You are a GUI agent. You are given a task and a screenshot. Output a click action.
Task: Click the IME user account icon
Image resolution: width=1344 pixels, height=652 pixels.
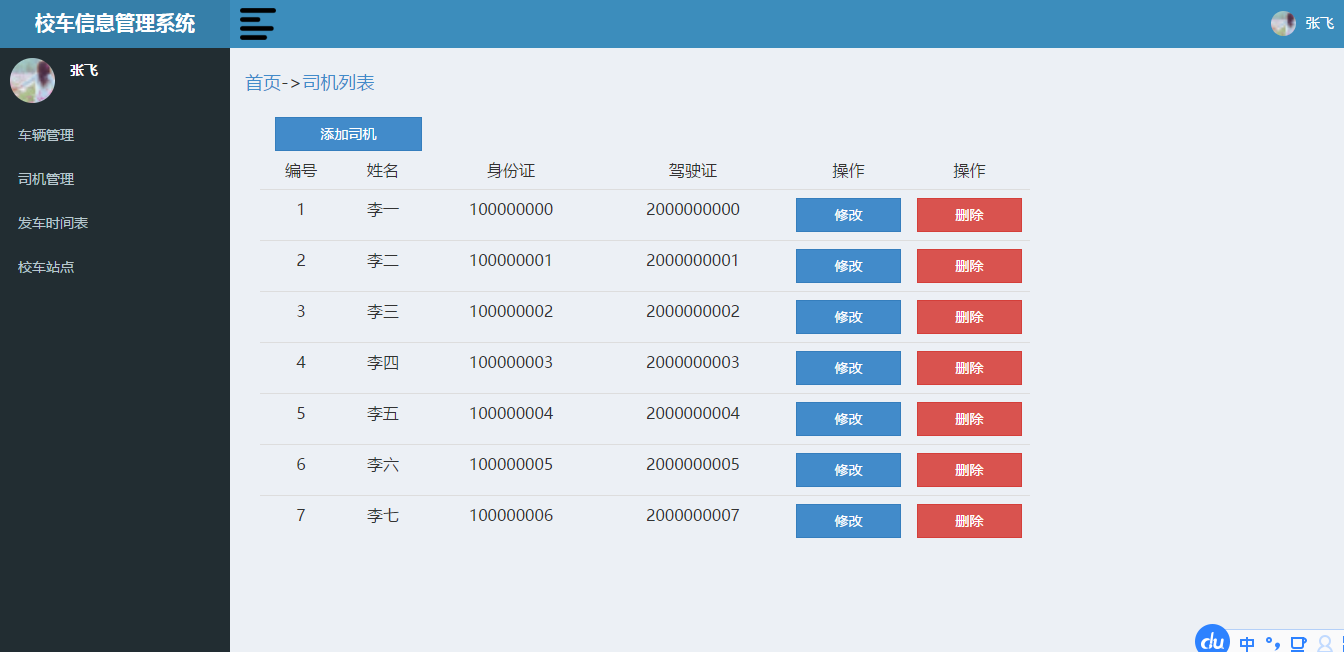[x=1325, y=644]
